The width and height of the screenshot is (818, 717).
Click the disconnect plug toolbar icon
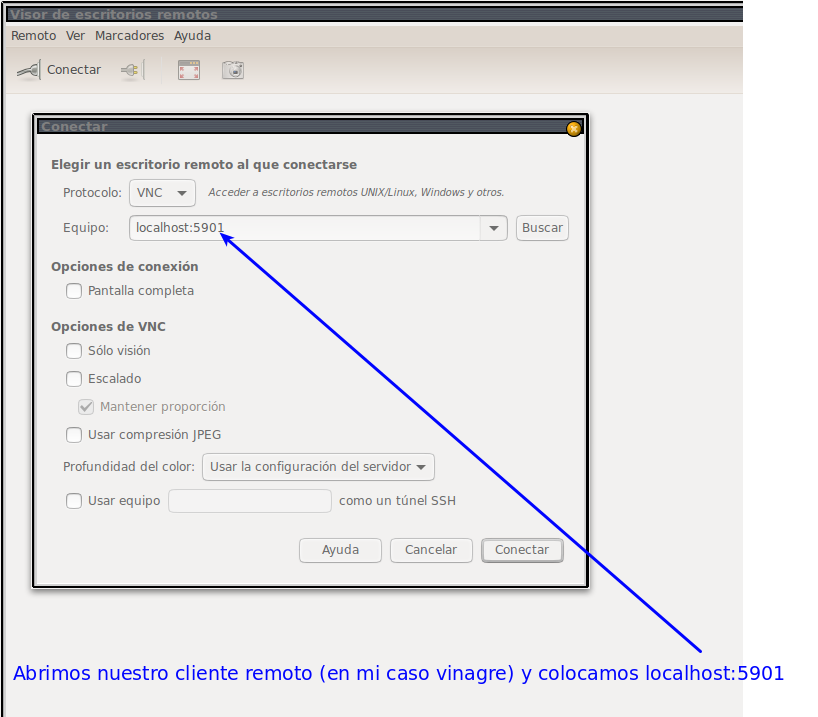click(x=131, y=70)
